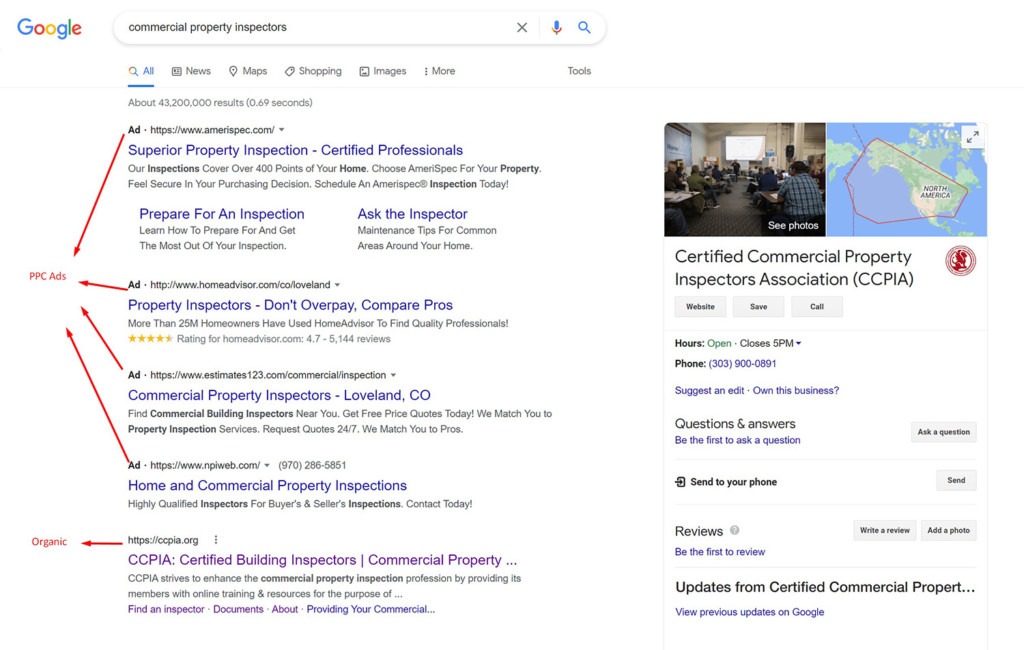Click the phone number (303) 900-0891
This screenshot has width=1024, height=650.
pos(742,364)
